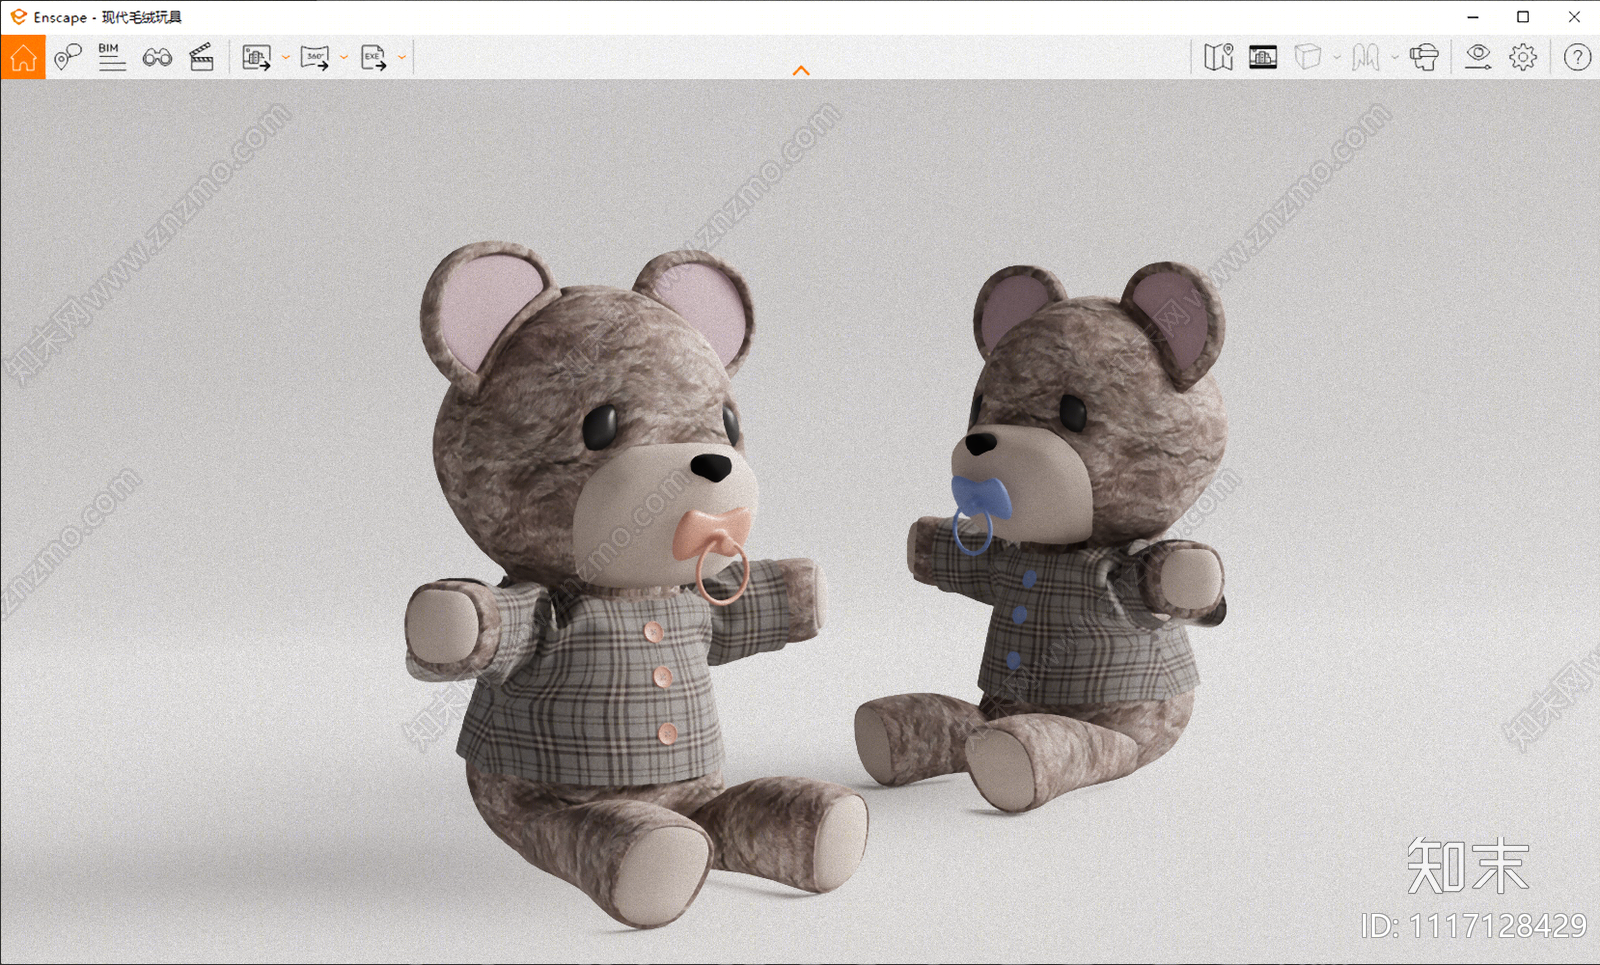Open the BIM information panel

[112, 57]
